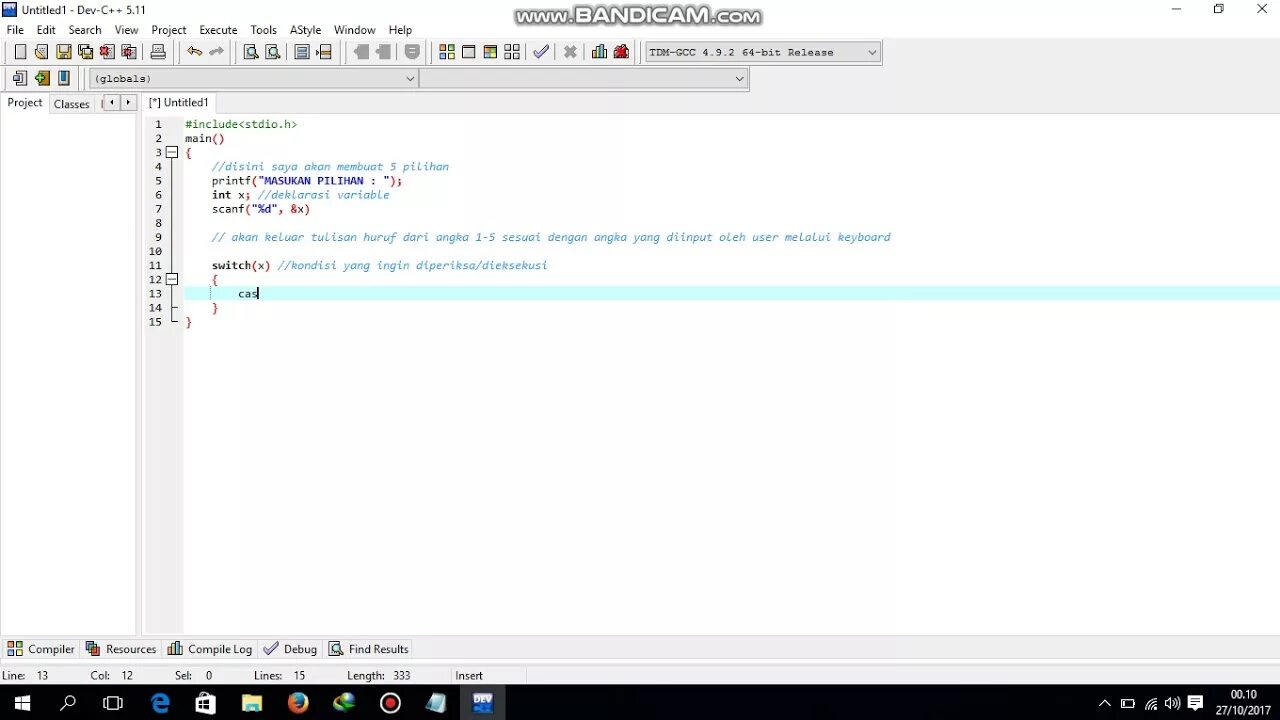The width and height of the screenshot is (1280, 720).
Task: Open the AStyle menu
Action: [x=305, y=30]
